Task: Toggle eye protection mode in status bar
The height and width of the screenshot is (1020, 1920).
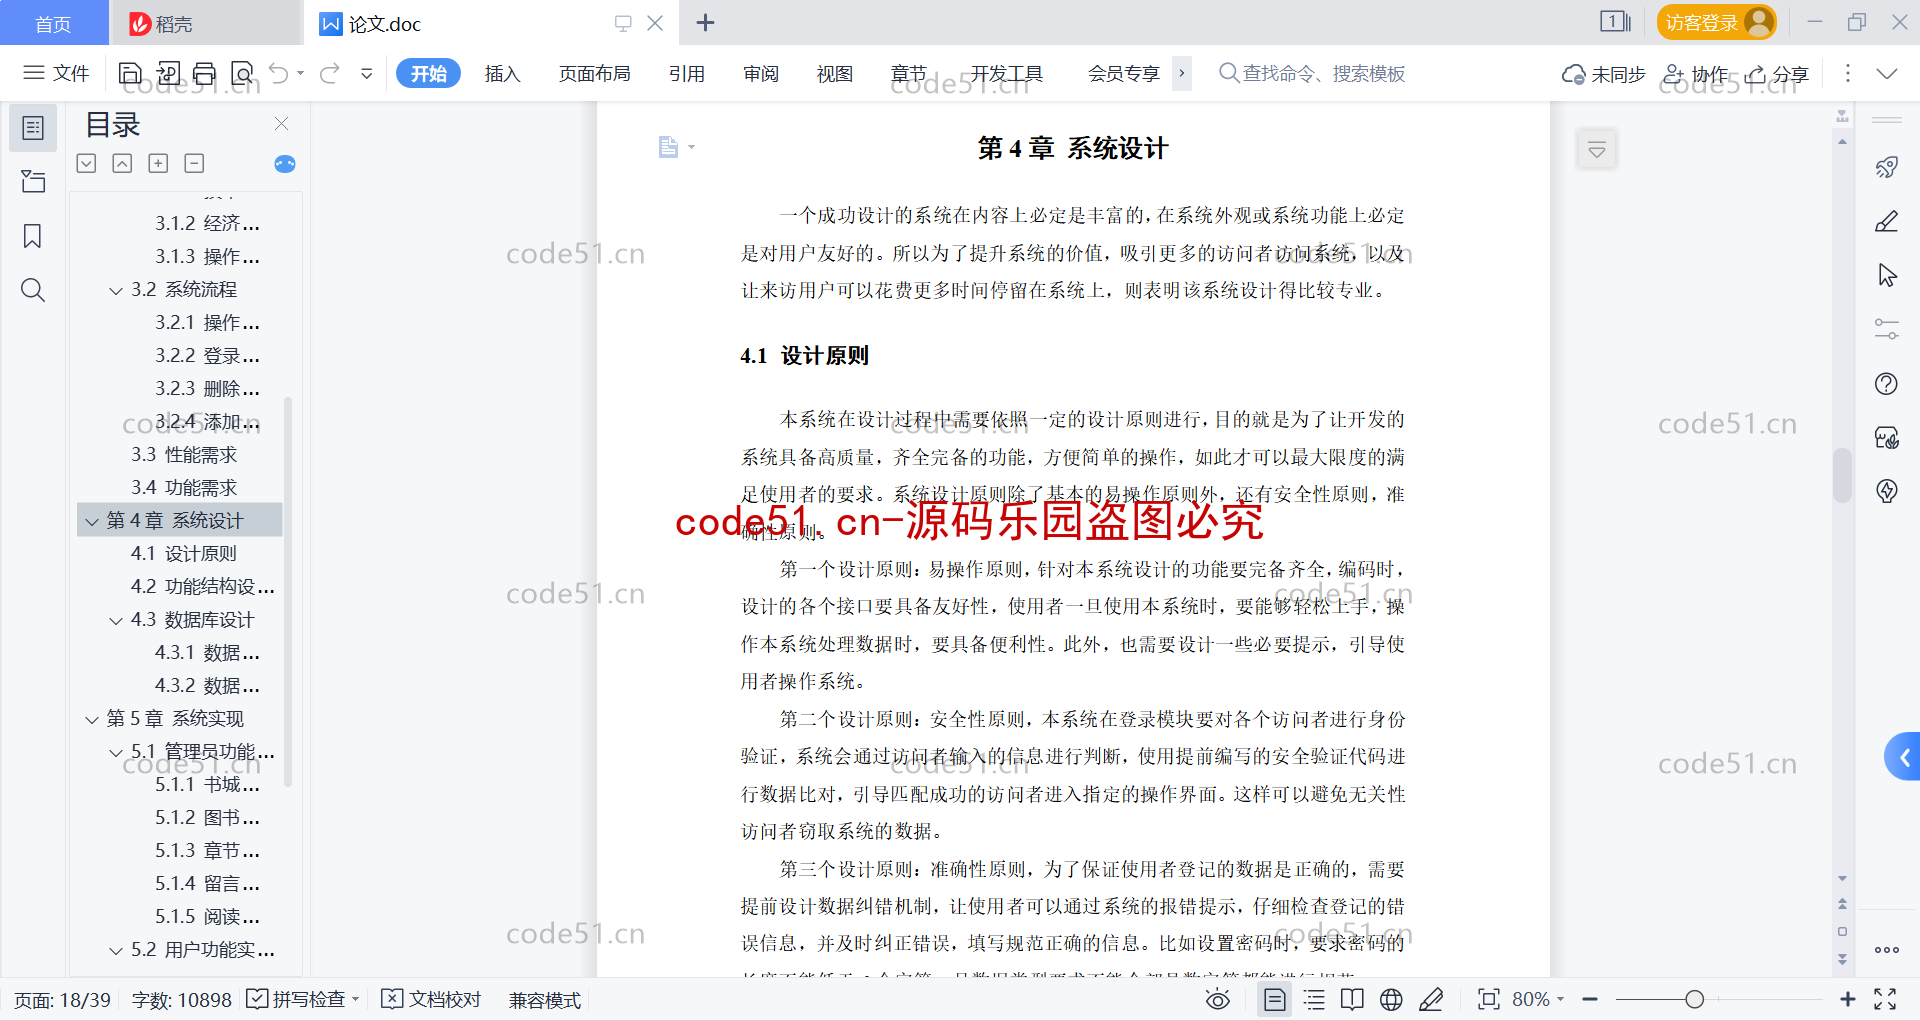Action: [1218, 999]
